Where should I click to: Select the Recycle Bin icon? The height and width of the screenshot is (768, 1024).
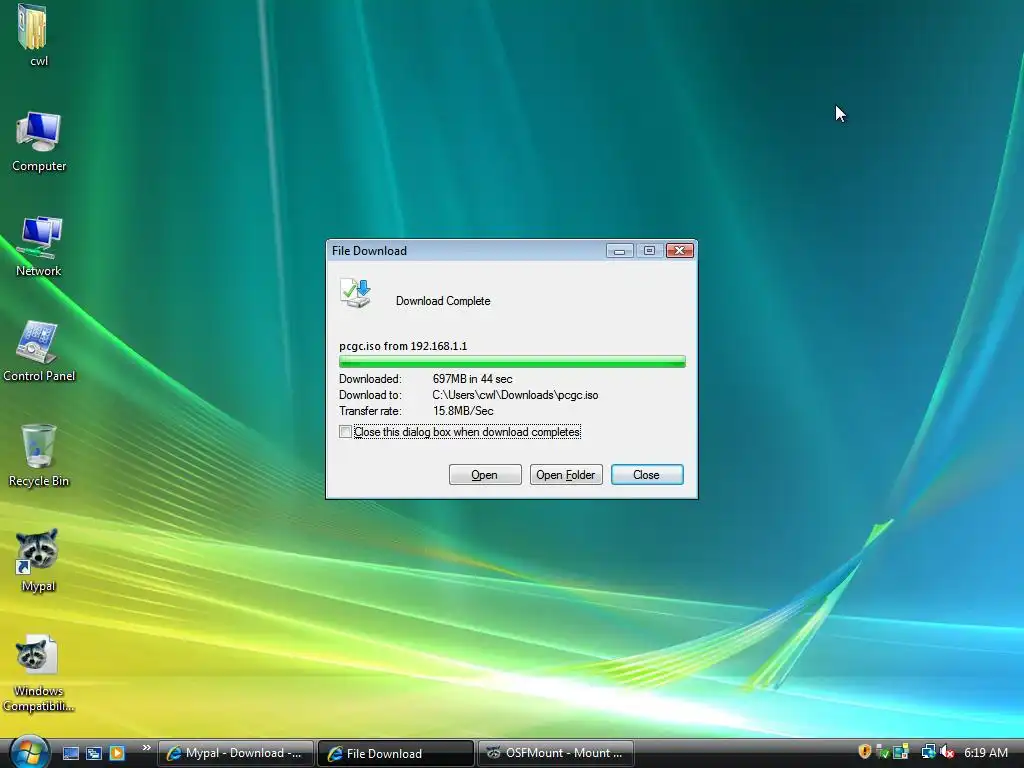(39, 446)
